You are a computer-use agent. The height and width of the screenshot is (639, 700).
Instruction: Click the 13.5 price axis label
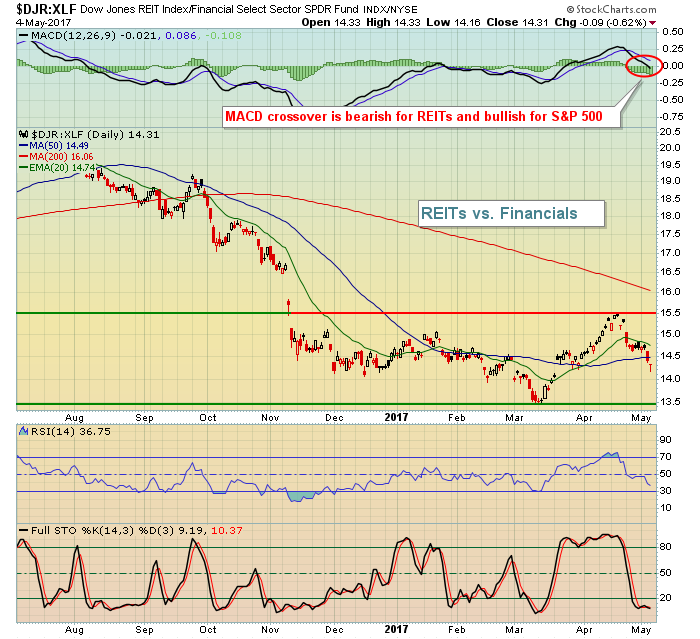(670, 401)
